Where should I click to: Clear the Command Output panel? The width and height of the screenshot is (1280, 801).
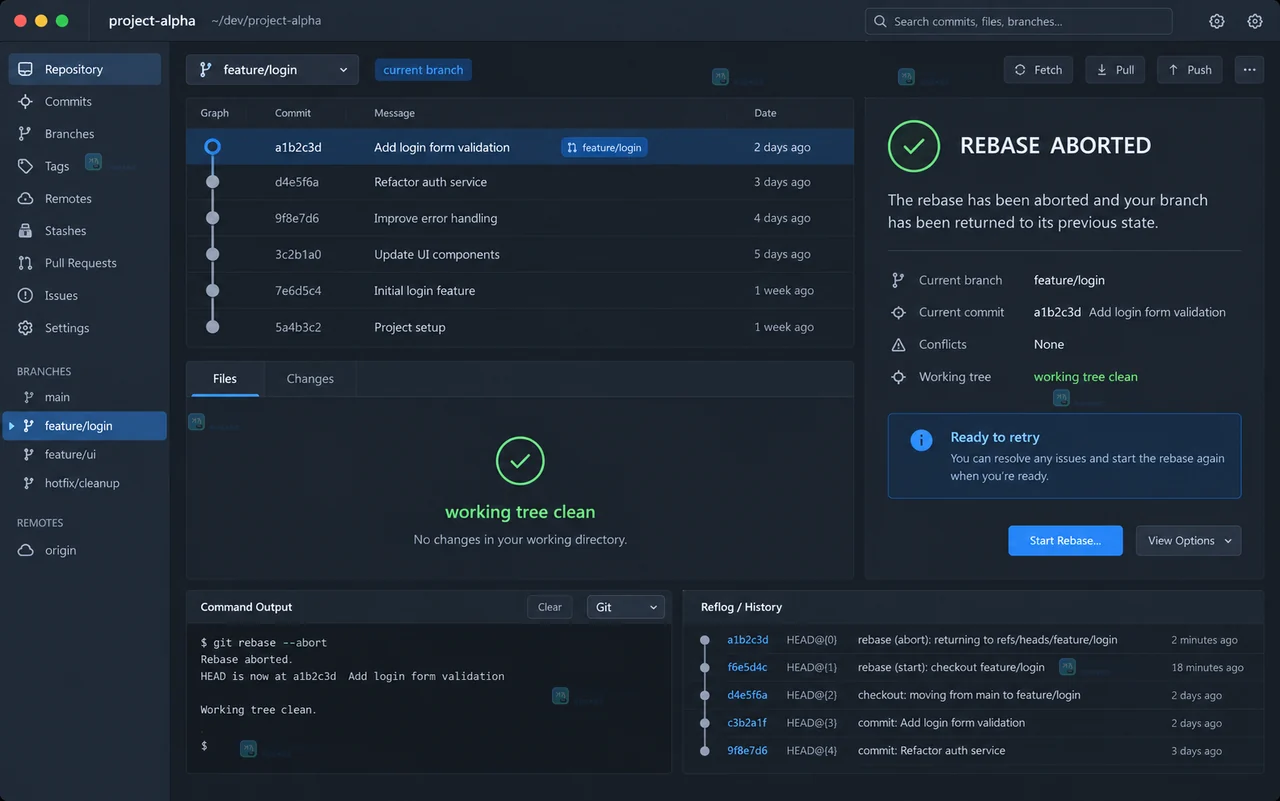pyautogui.click(x=550, y=607)
